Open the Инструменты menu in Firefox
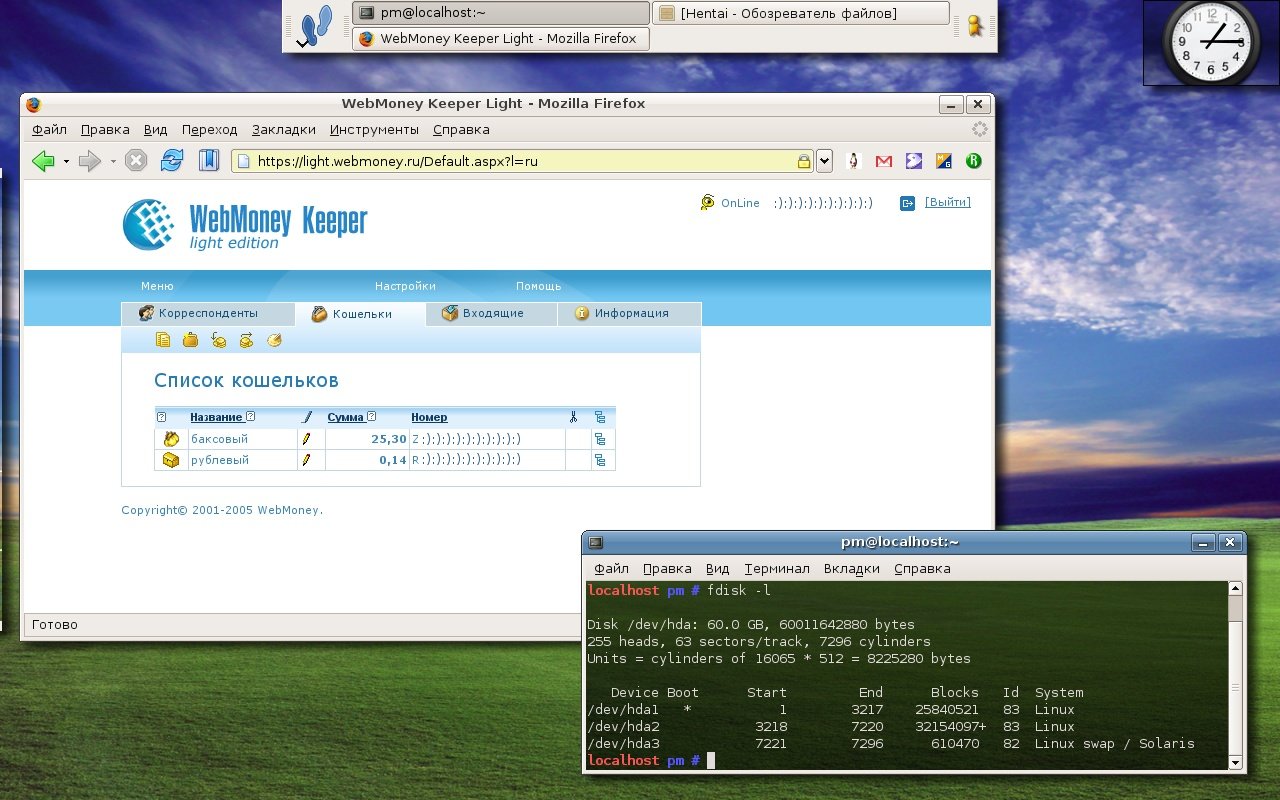Viewport: 1280px width, 800px height. pos(374,130)
